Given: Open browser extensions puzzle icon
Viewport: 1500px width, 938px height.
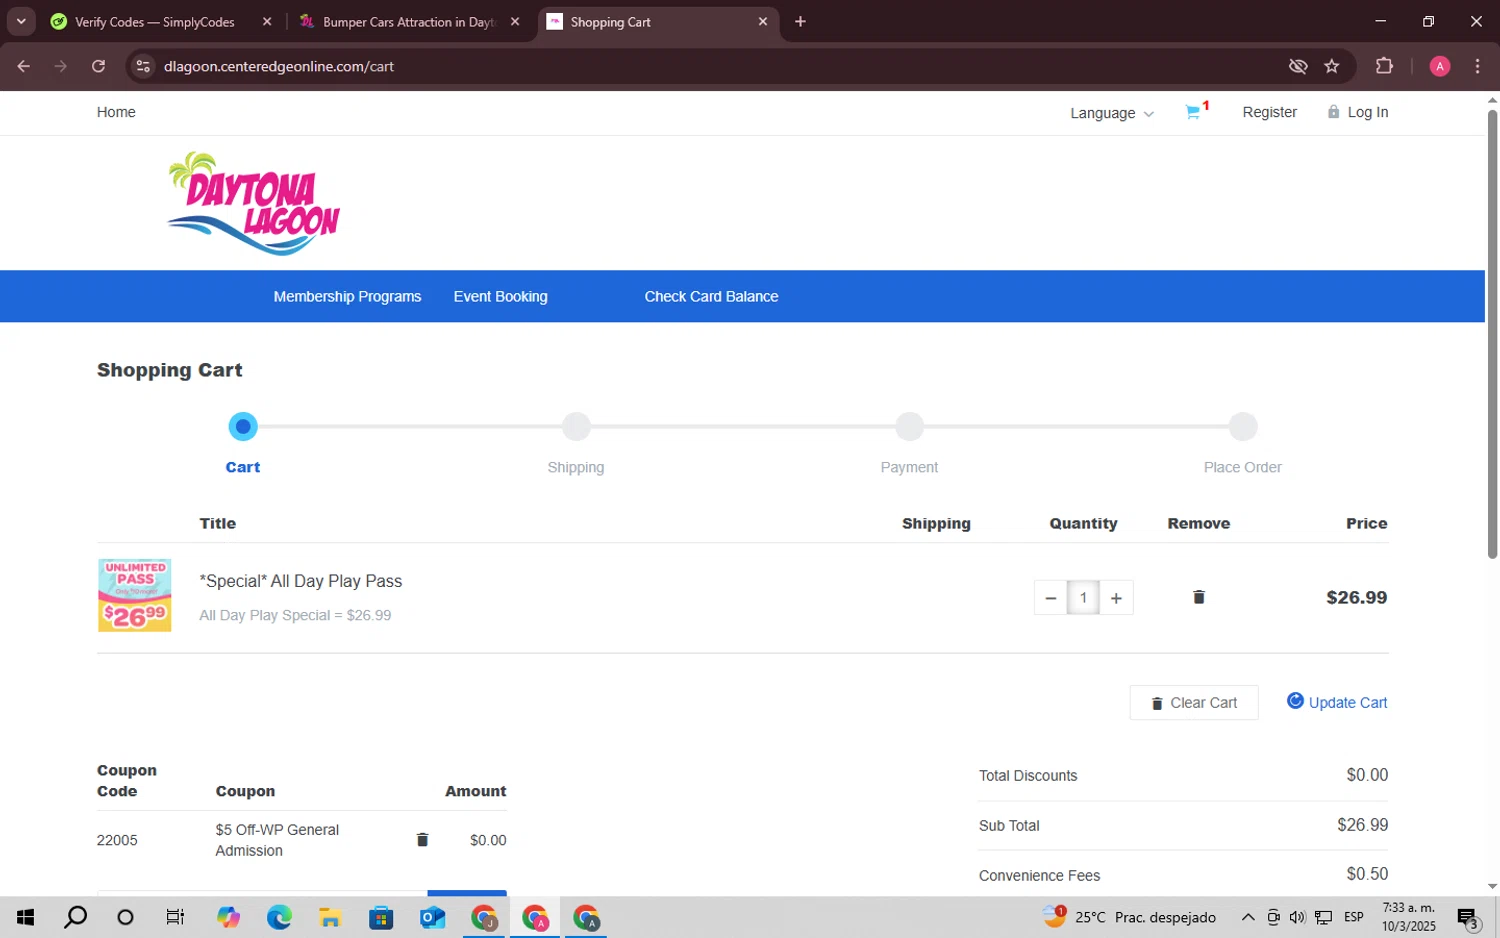Looking at the screenshot, I should pos(1384,66).
